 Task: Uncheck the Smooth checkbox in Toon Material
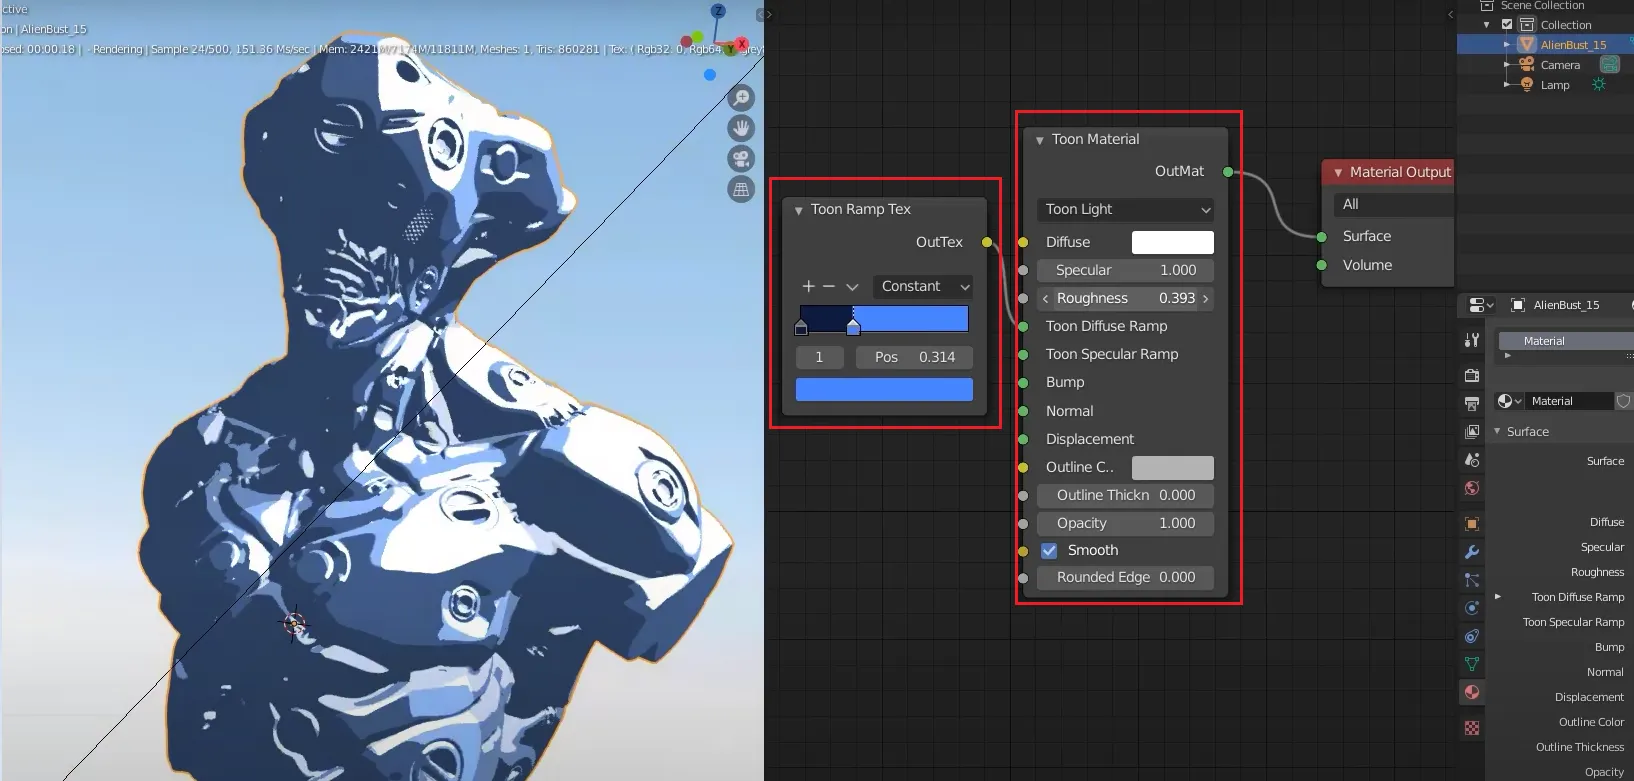coord(1049,550)
